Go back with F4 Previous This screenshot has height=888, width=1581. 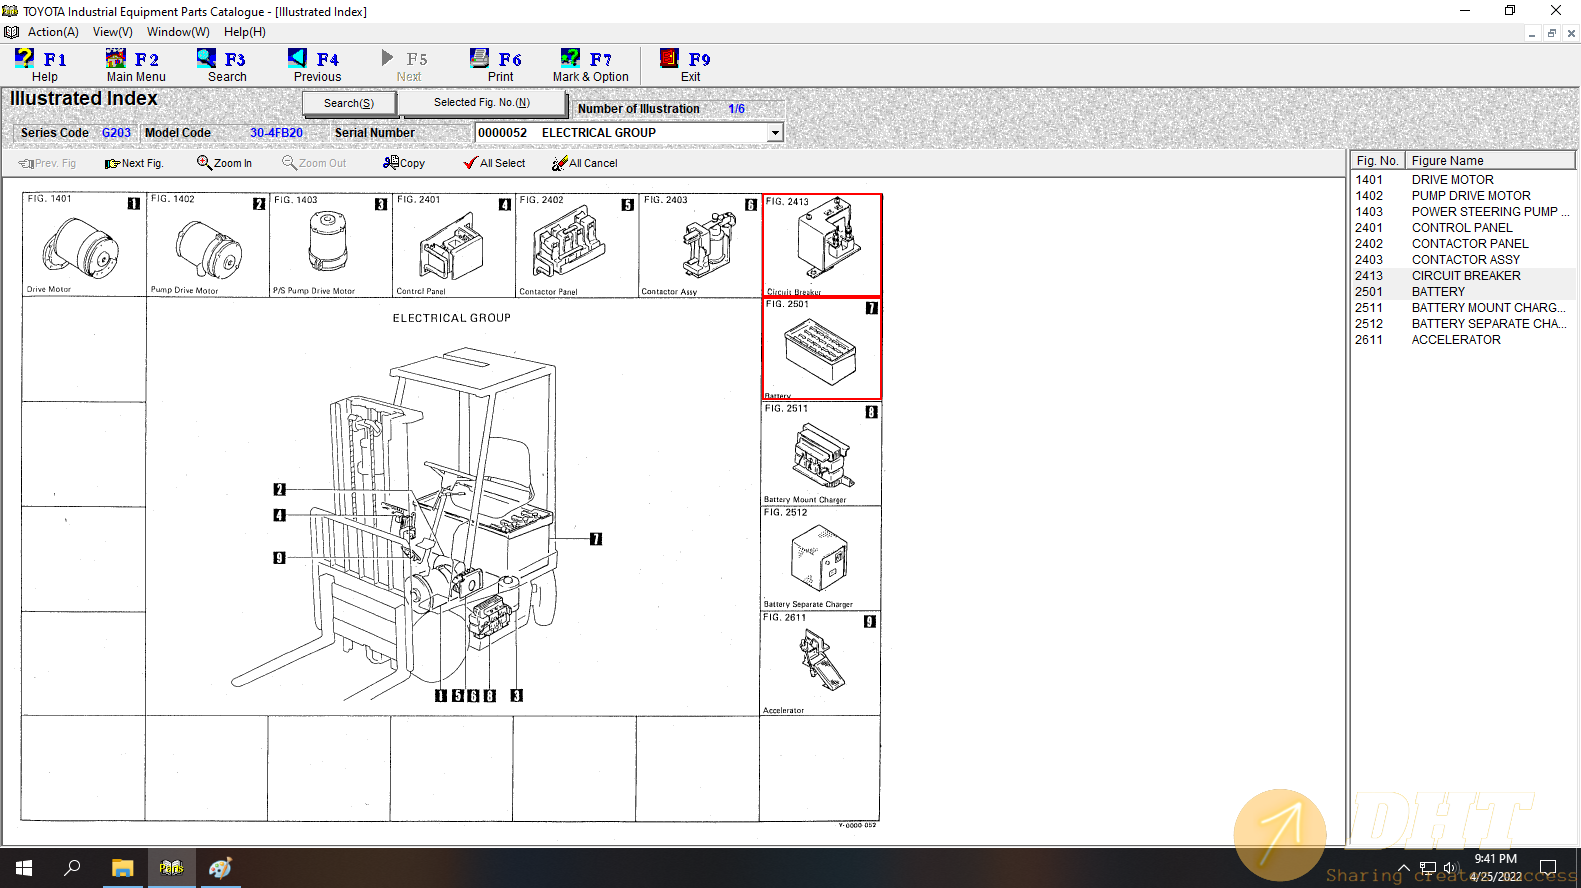(317, 66)
